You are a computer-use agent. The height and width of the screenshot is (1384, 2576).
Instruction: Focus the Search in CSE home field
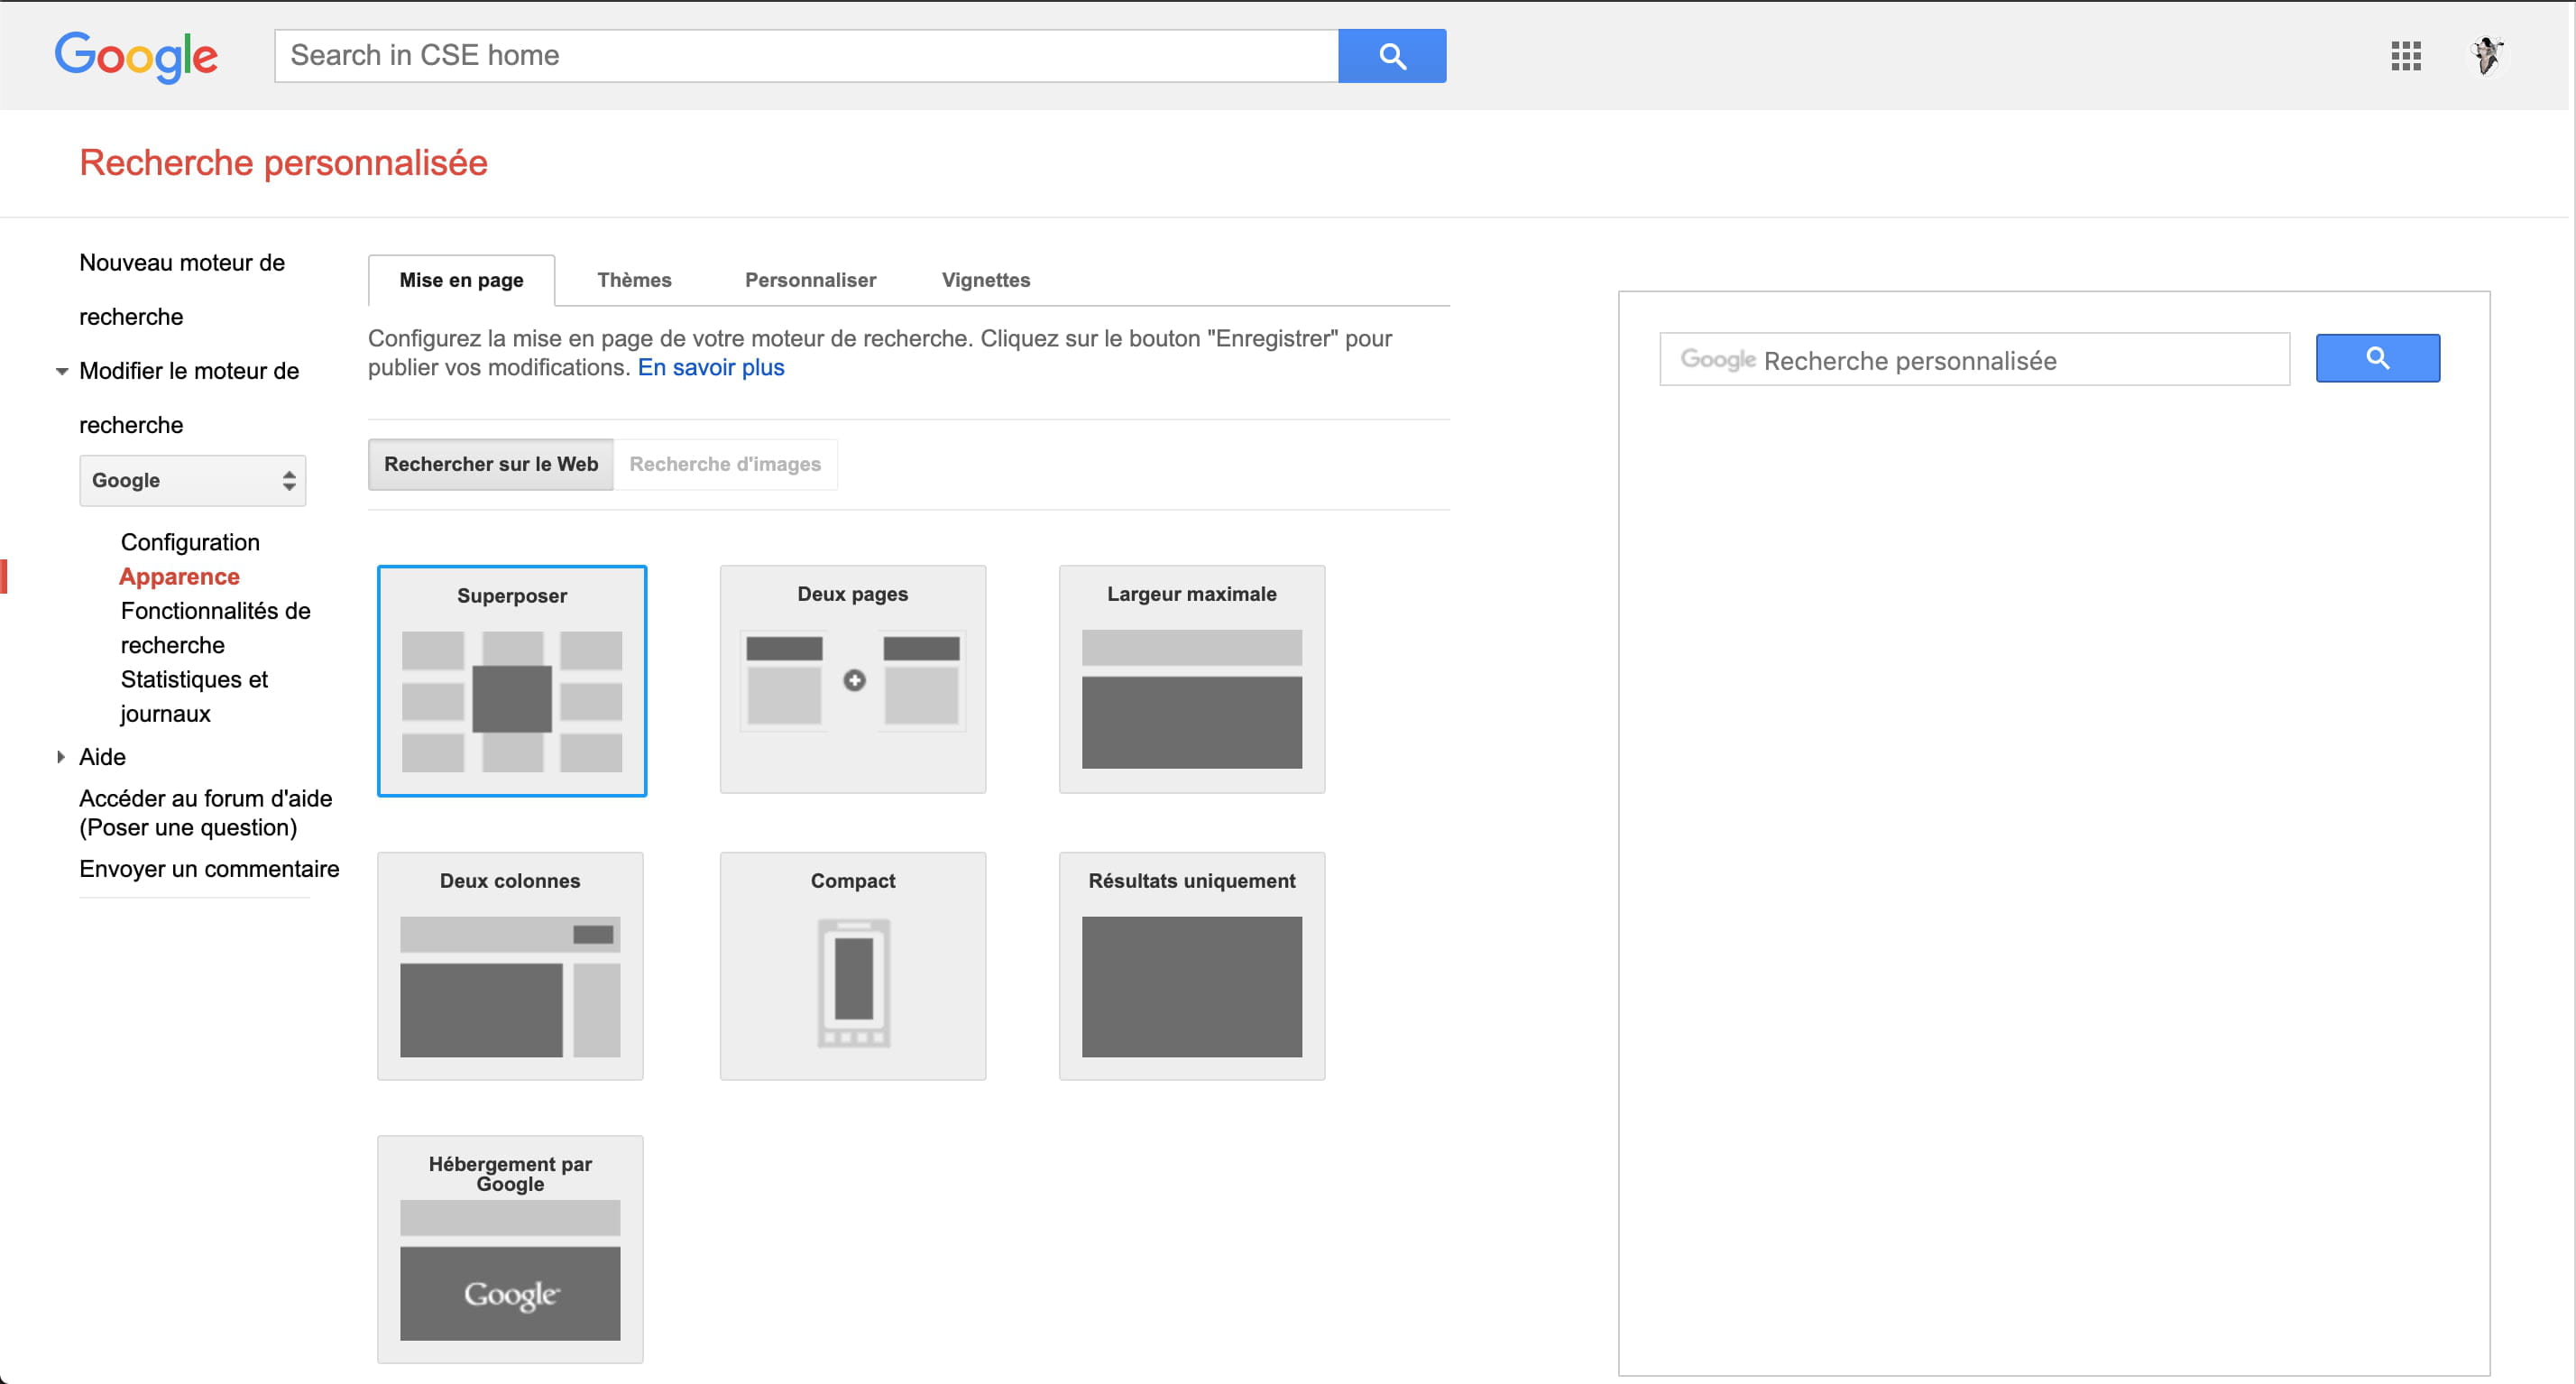pos(806,56)
